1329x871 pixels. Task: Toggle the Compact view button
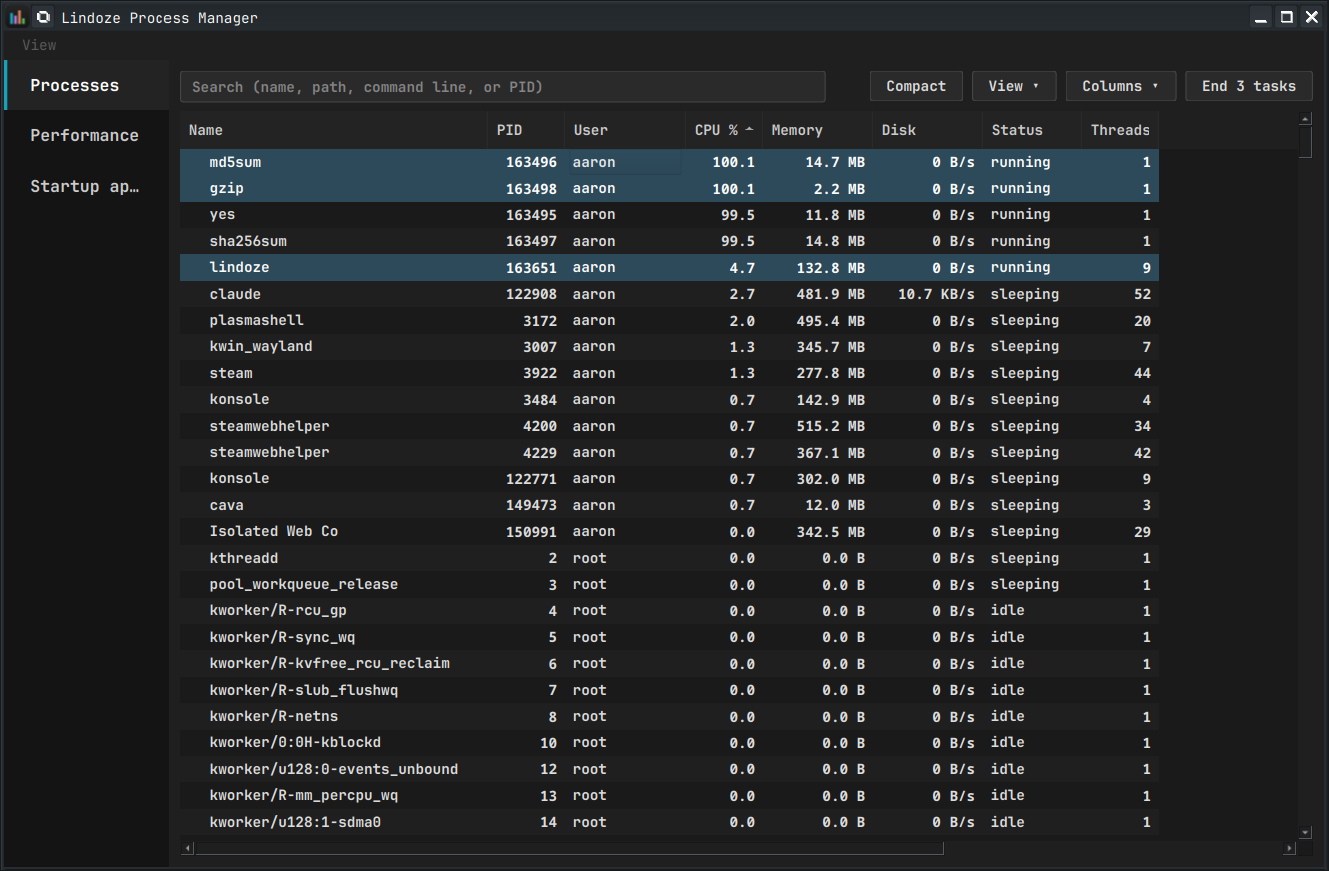(x=916, y=86)
